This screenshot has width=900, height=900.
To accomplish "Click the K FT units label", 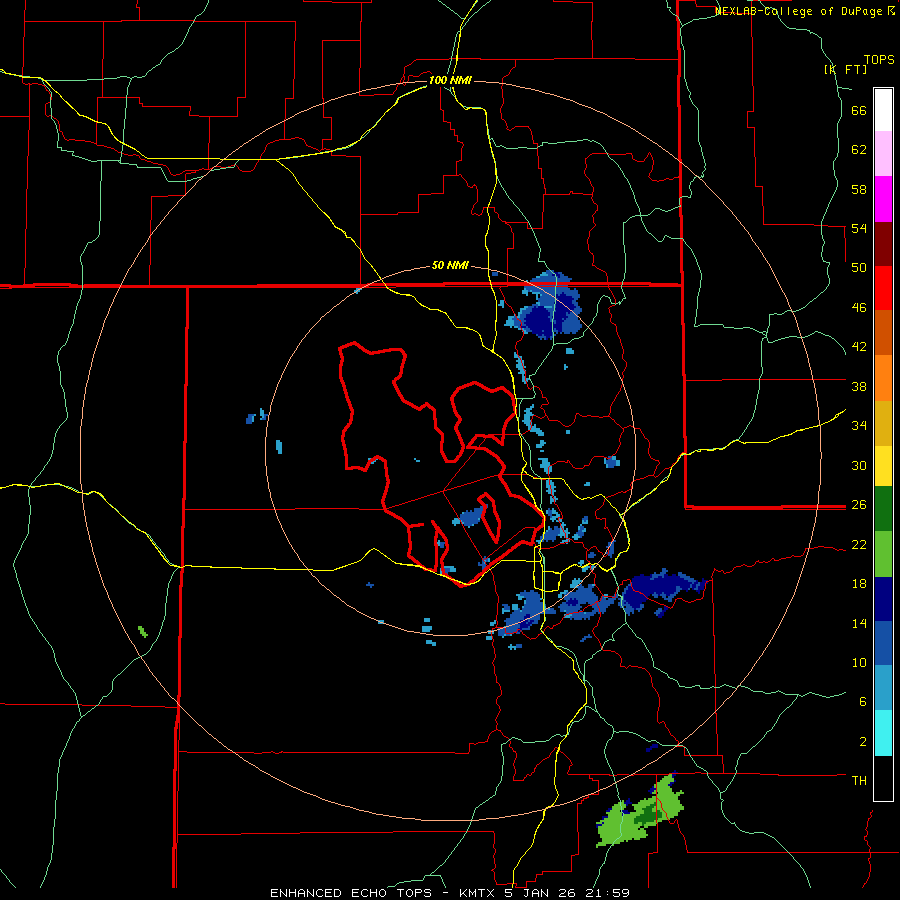I will (x=845, y=69).
